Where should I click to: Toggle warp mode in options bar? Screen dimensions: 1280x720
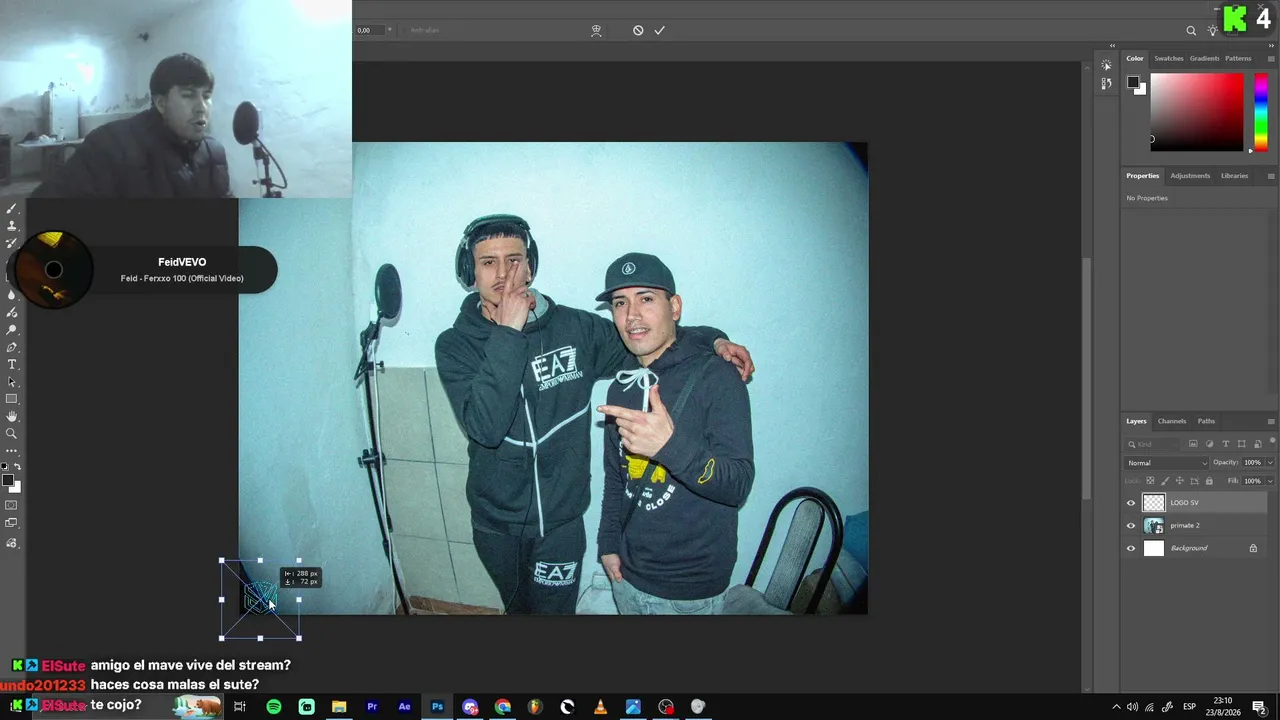tap(596, 30)
